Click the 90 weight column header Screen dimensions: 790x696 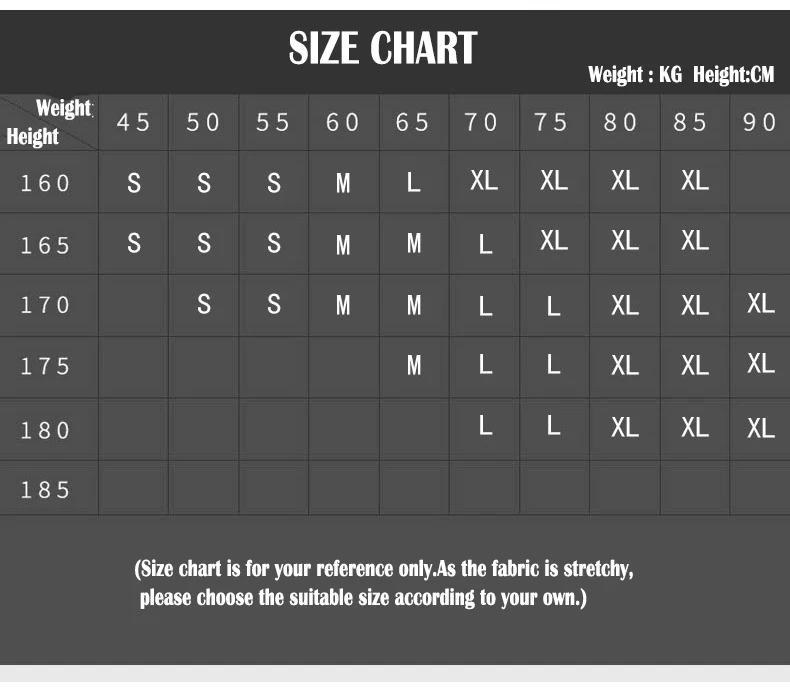coord(760,122)
